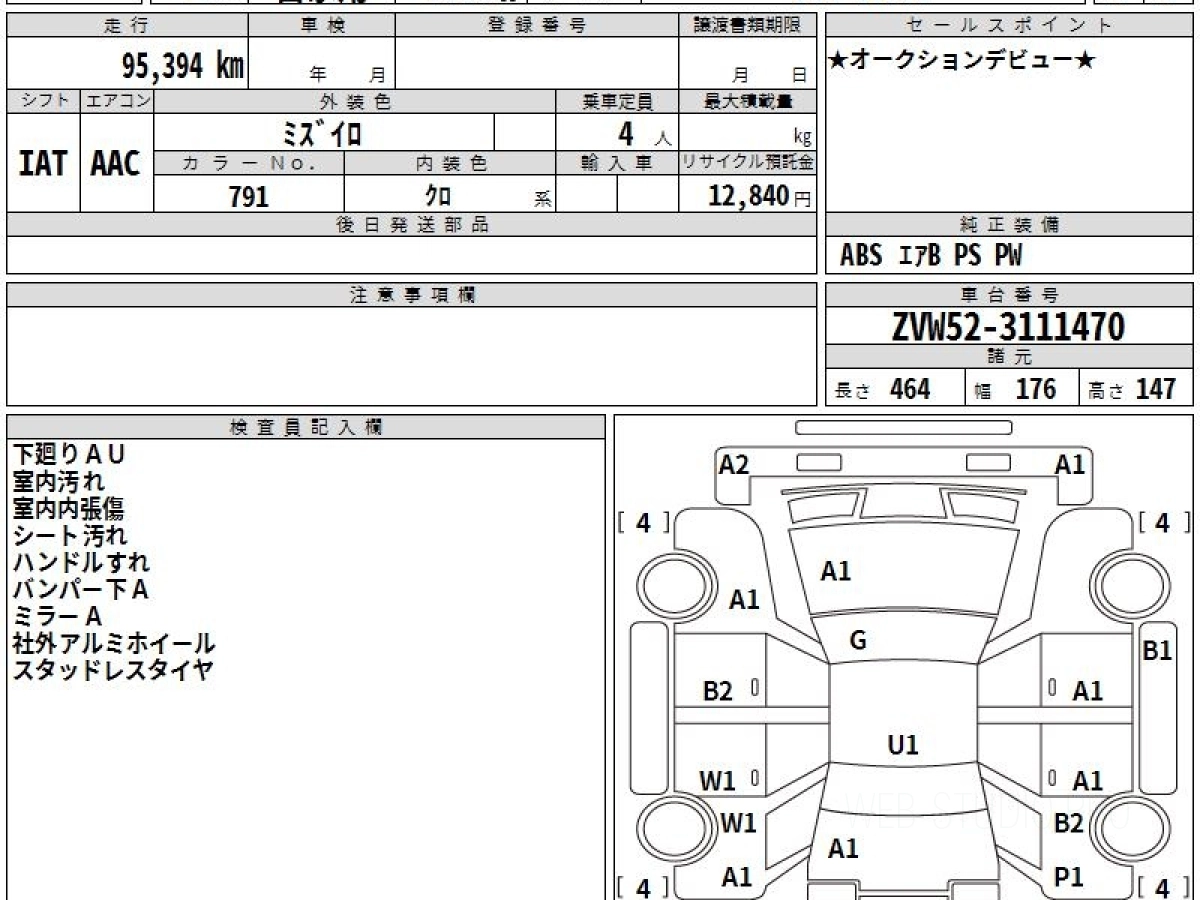Click the 12,840円 recycle deposit amount

[760, 196]
